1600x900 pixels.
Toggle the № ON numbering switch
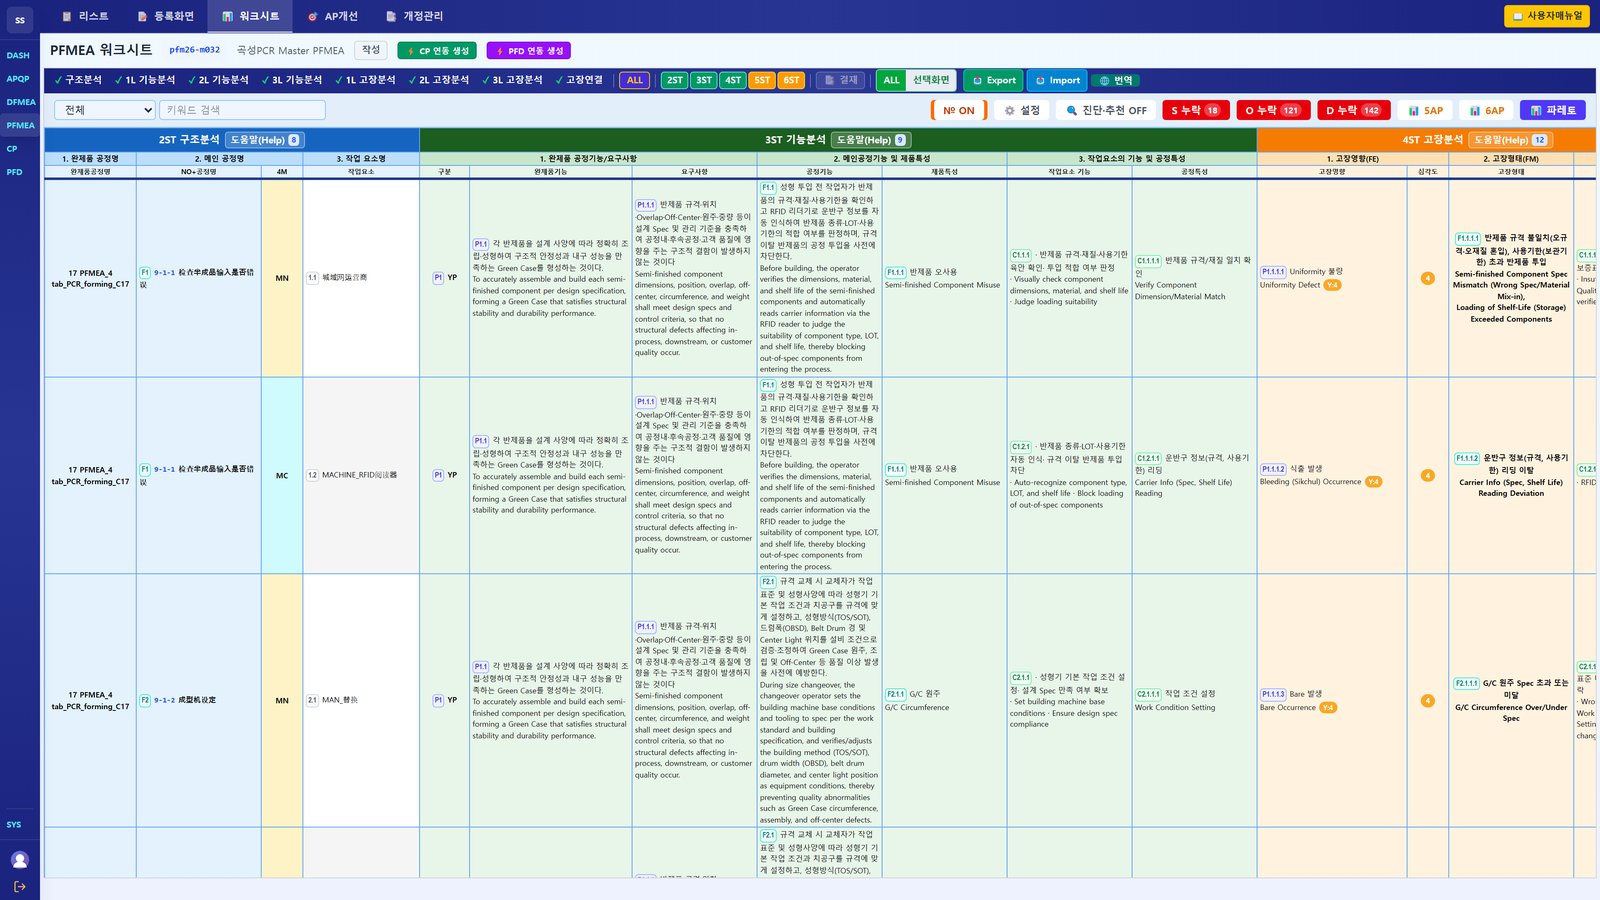[x=958, y=110]
